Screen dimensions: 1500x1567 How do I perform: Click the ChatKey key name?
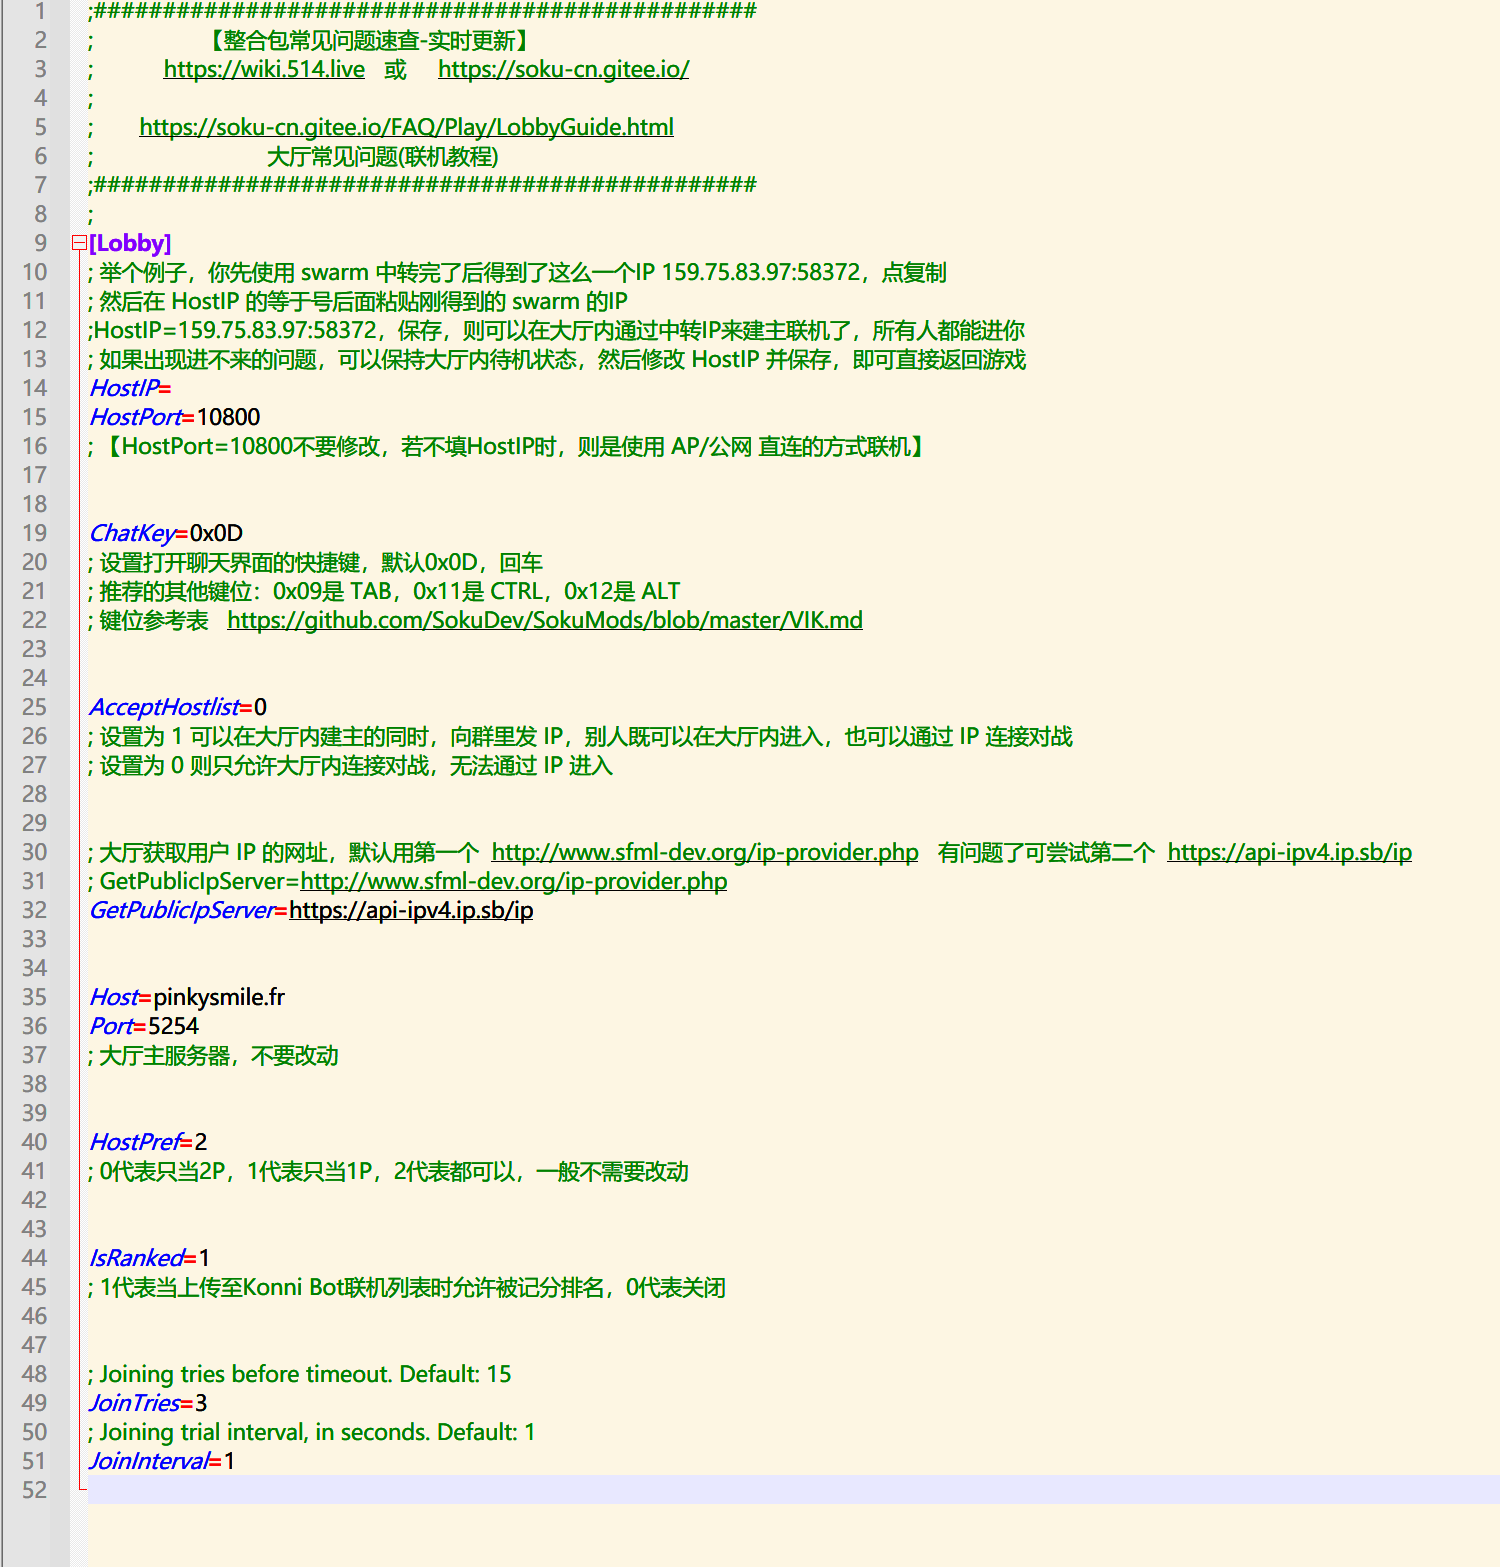coord(132,533)
